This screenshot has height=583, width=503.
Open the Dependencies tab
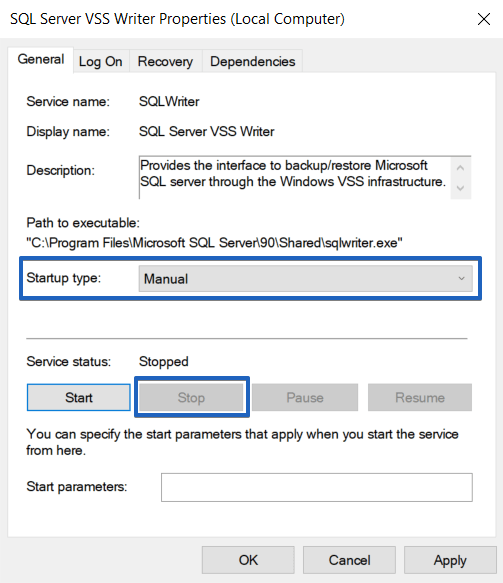(x=252, y=61)
